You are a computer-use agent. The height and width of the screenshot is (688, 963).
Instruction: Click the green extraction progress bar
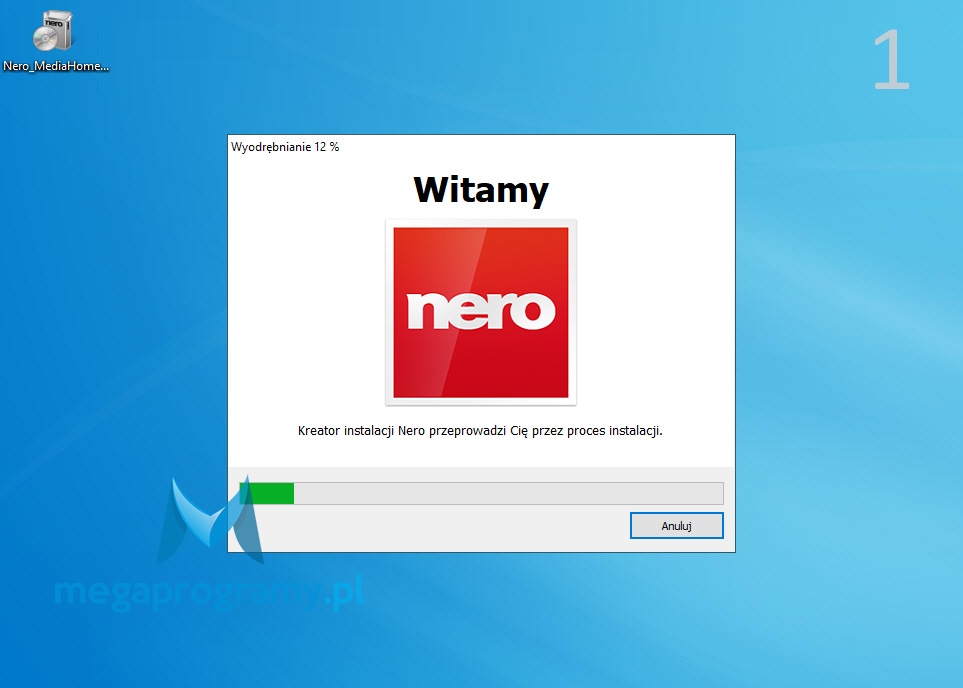point(481,493)
